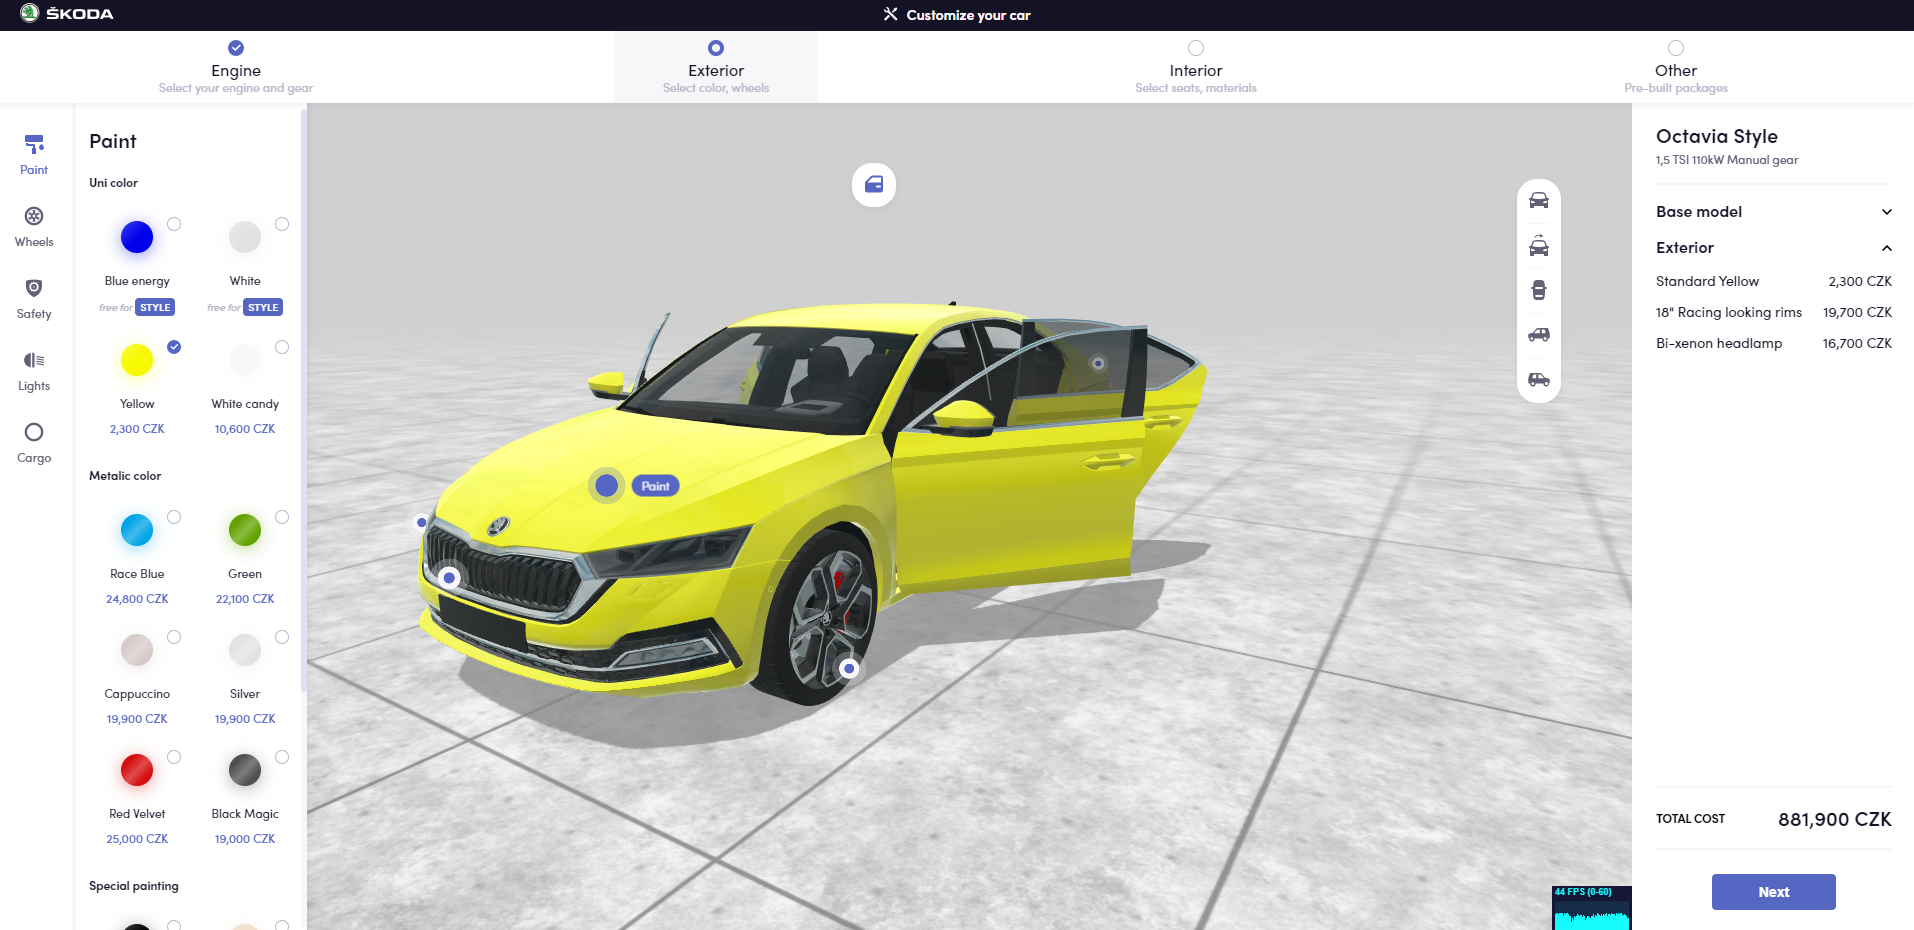The width and height of the screenshot is (1914, 930).
Task: Click the Special painting section heading
Action: [x=134, y=886]
